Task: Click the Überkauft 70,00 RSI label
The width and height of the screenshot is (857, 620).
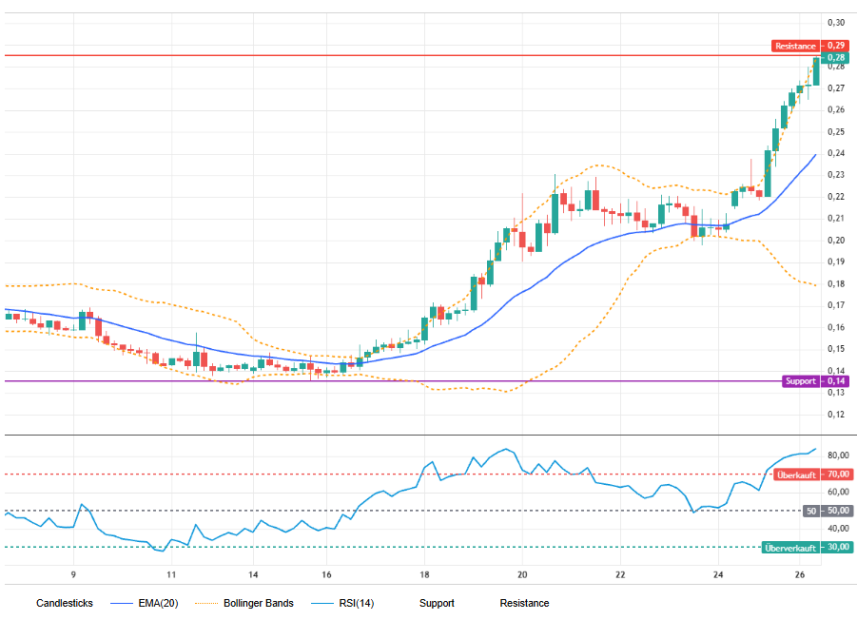Action: pos(813,475)
